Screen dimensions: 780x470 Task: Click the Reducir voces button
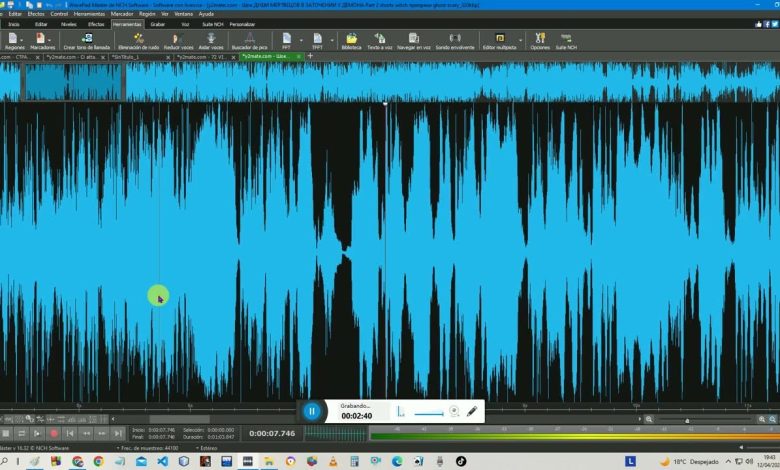point(178,39)
